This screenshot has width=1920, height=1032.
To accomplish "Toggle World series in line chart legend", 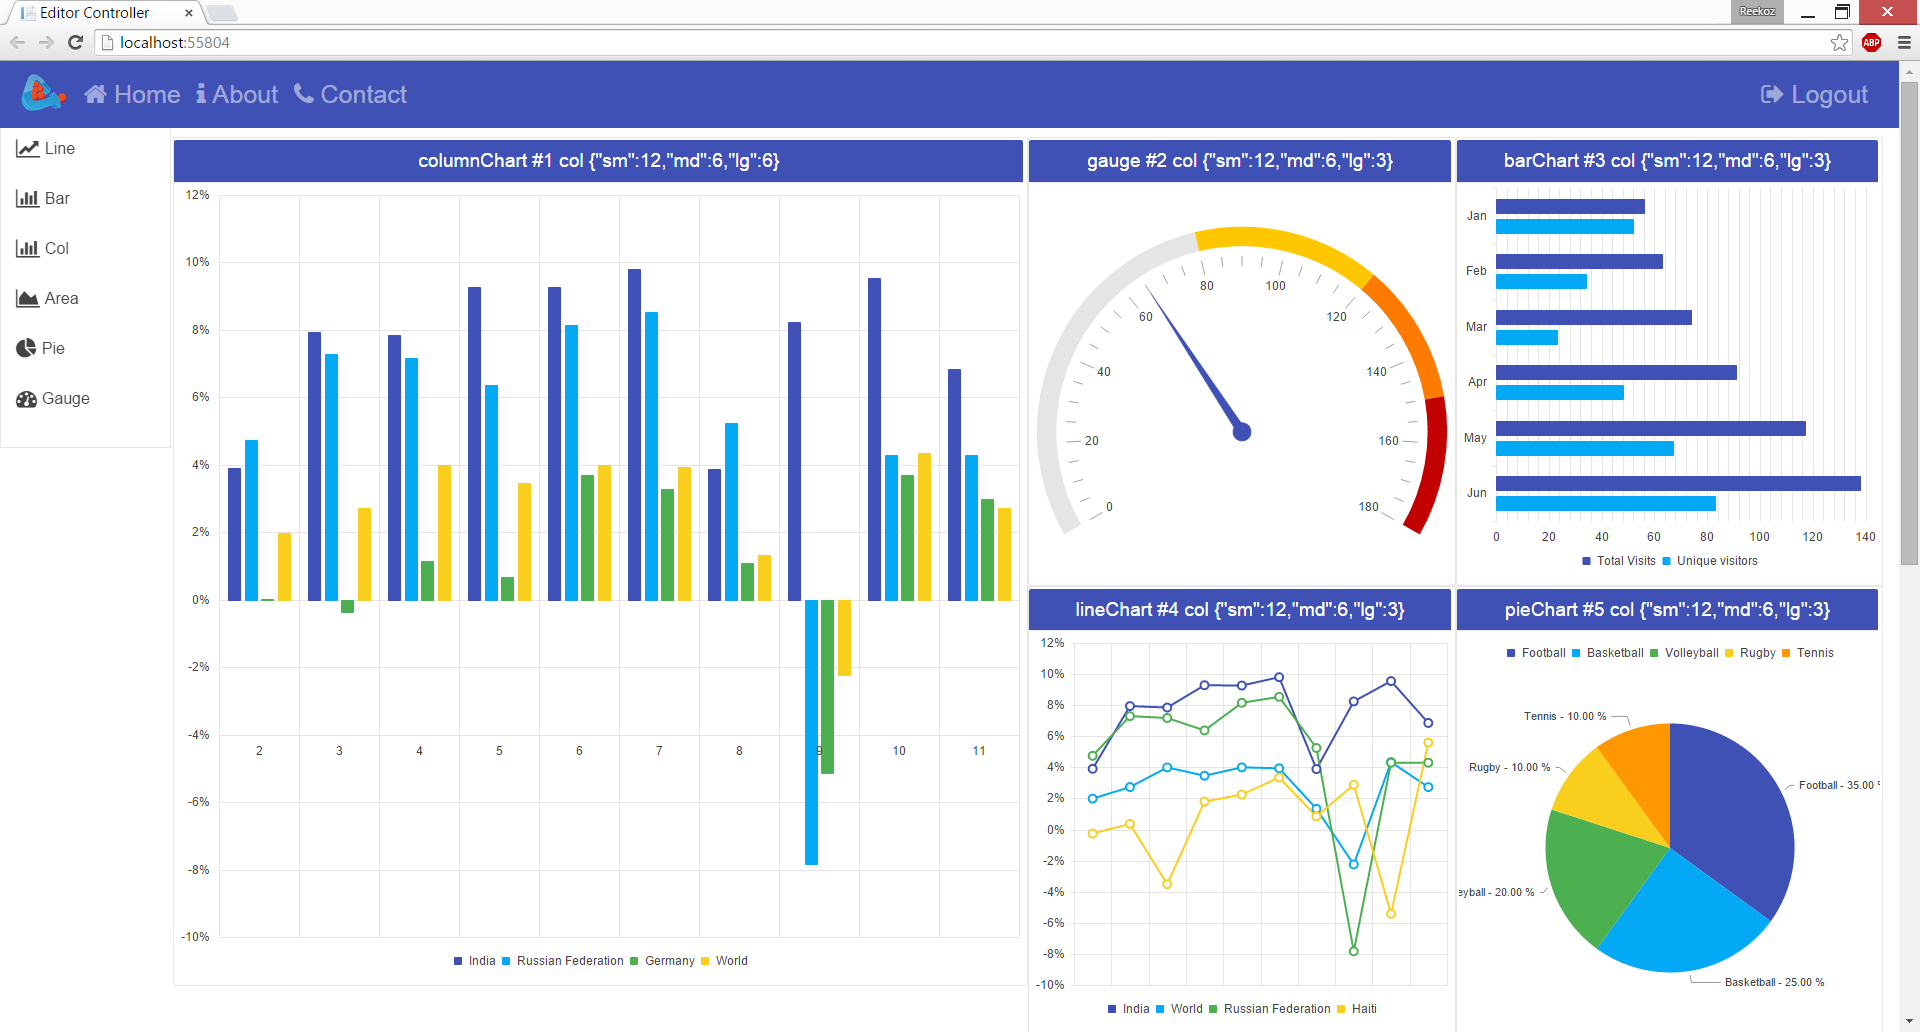I will tap(1180, 1009).
